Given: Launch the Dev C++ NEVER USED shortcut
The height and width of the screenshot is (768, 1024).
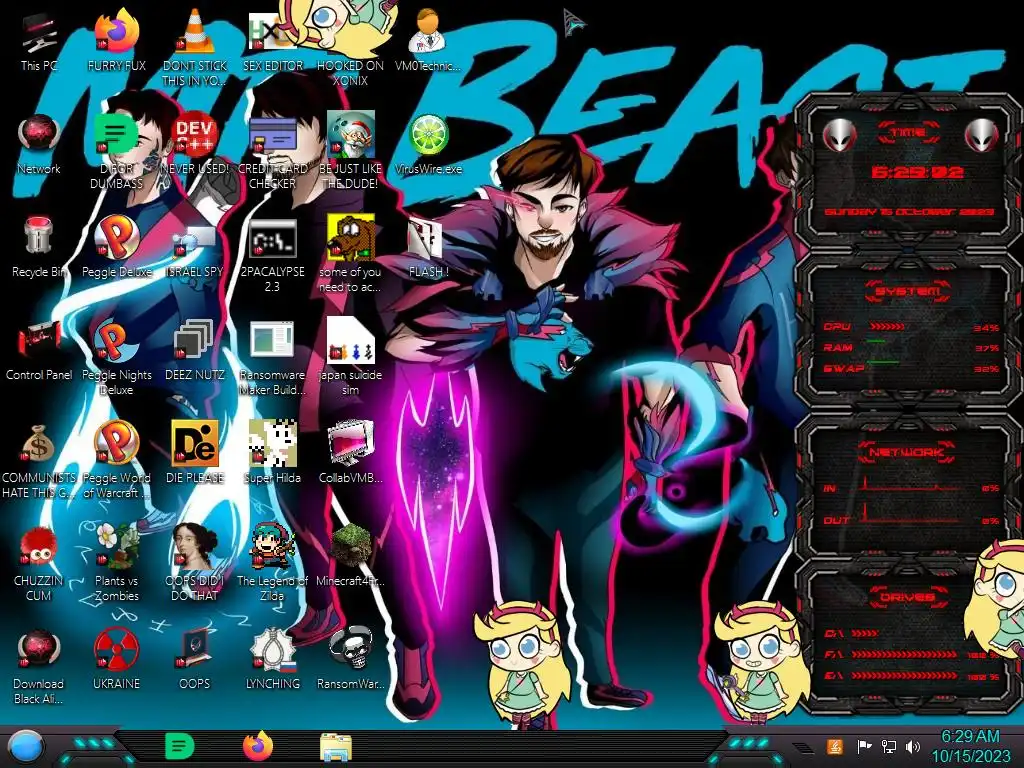Looking at the screenshot, I should pyautogui.click(x=195, y=144).
